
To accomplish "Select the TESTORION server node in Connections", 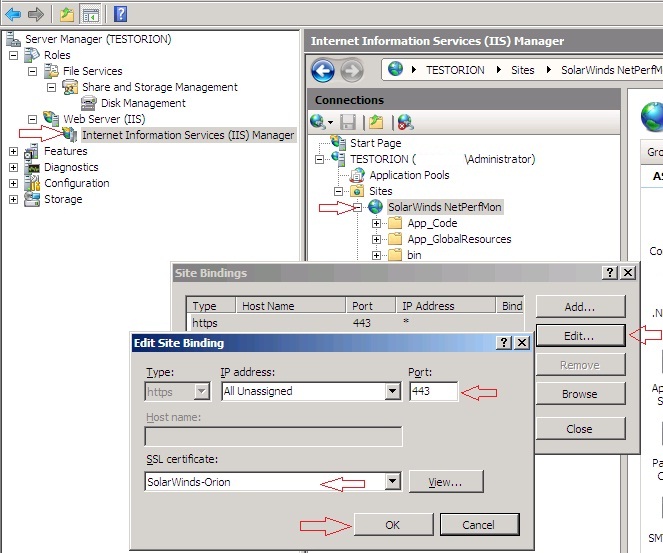I will pyautogui.click(x=442, y=159).
